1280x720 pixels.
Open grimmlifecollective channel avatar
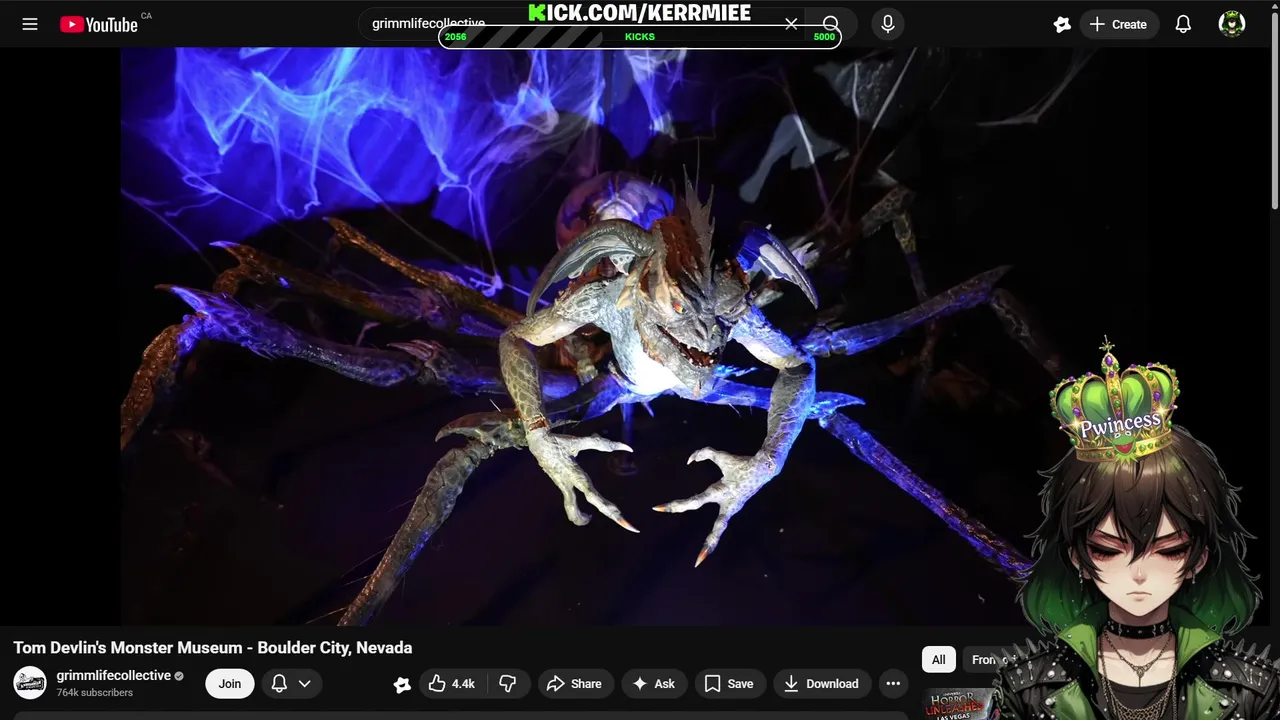(30, 683)
